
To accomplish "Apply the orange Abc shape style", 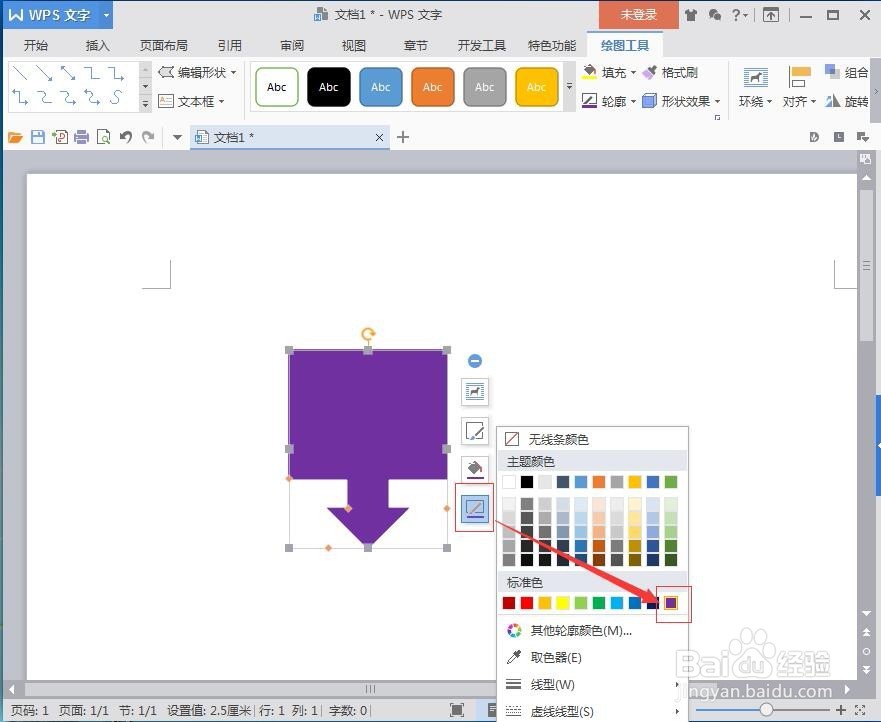I will point(432,87).
